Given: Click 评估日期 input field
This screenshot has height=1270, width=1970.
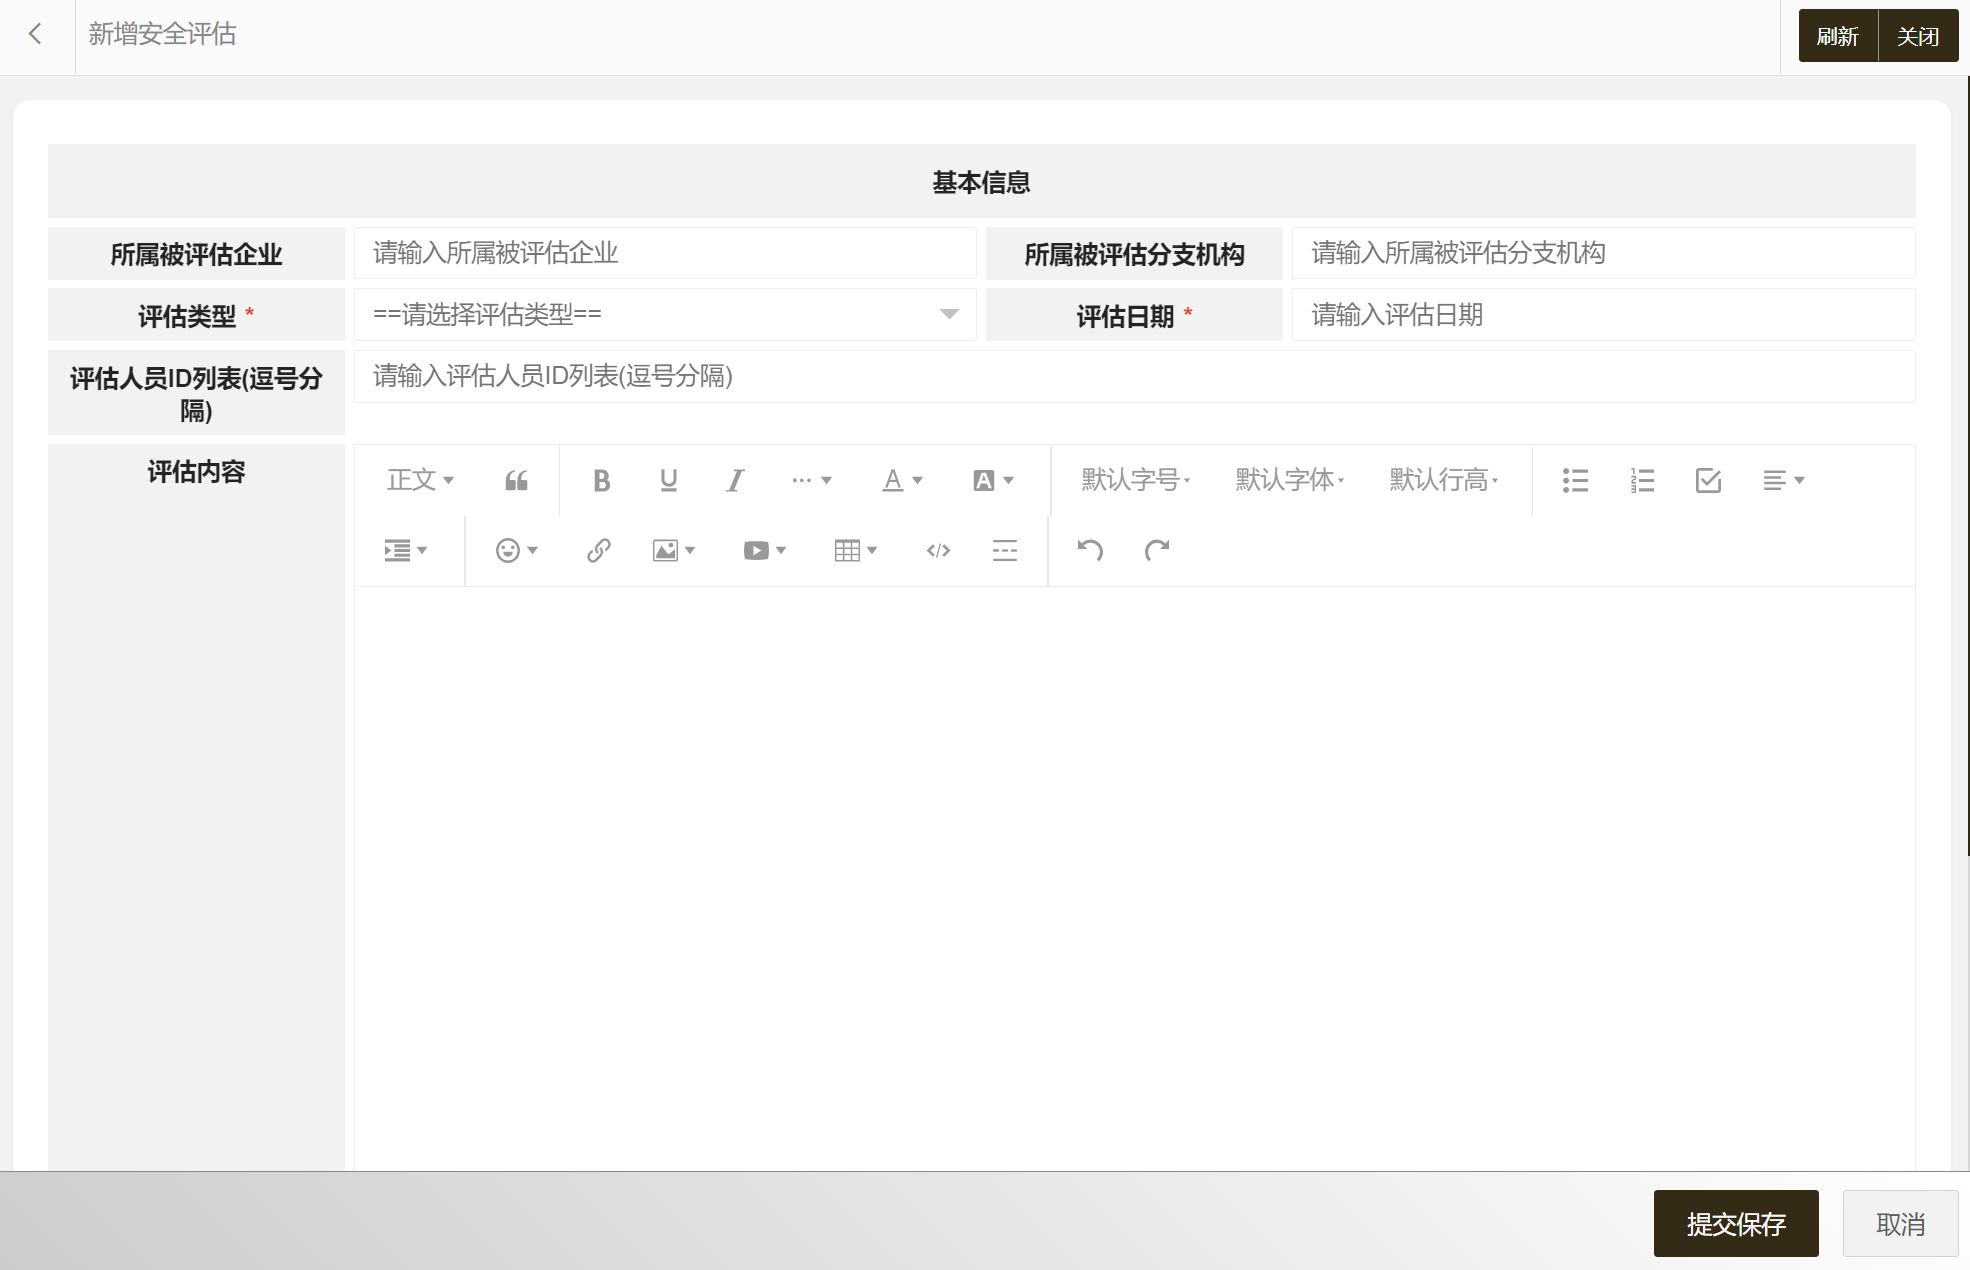Looking at the screenshot, I should 1602,315.
